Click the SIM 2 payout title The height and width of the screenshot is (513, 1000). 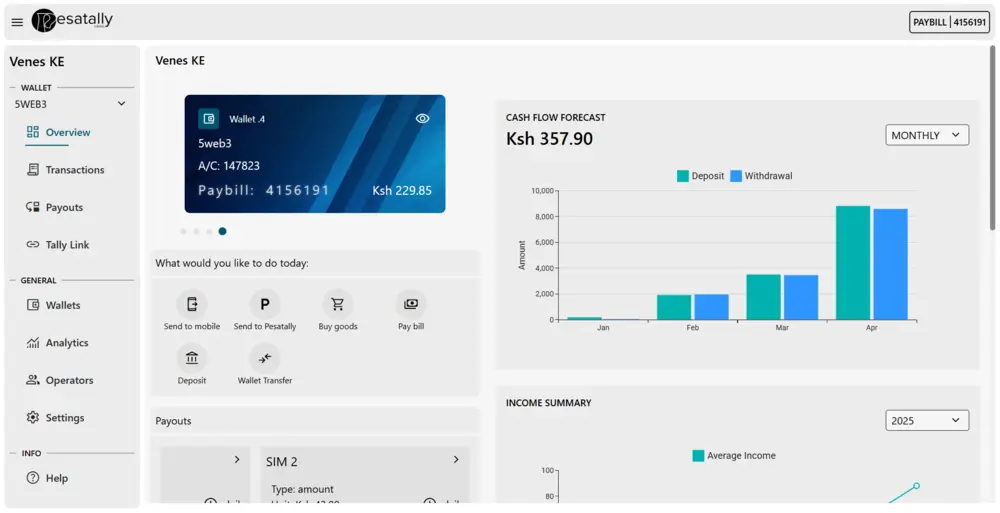click(x=282, y=462)
